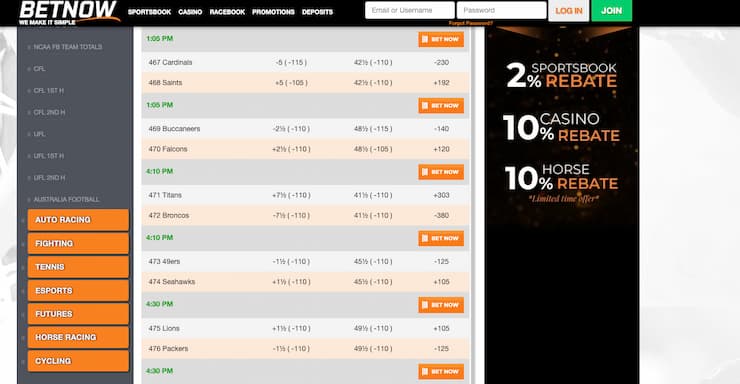Screen dimensions: 740x384
Task: Pick Cardinals spread -5 (-115)
Action: [x=291, y=62]
